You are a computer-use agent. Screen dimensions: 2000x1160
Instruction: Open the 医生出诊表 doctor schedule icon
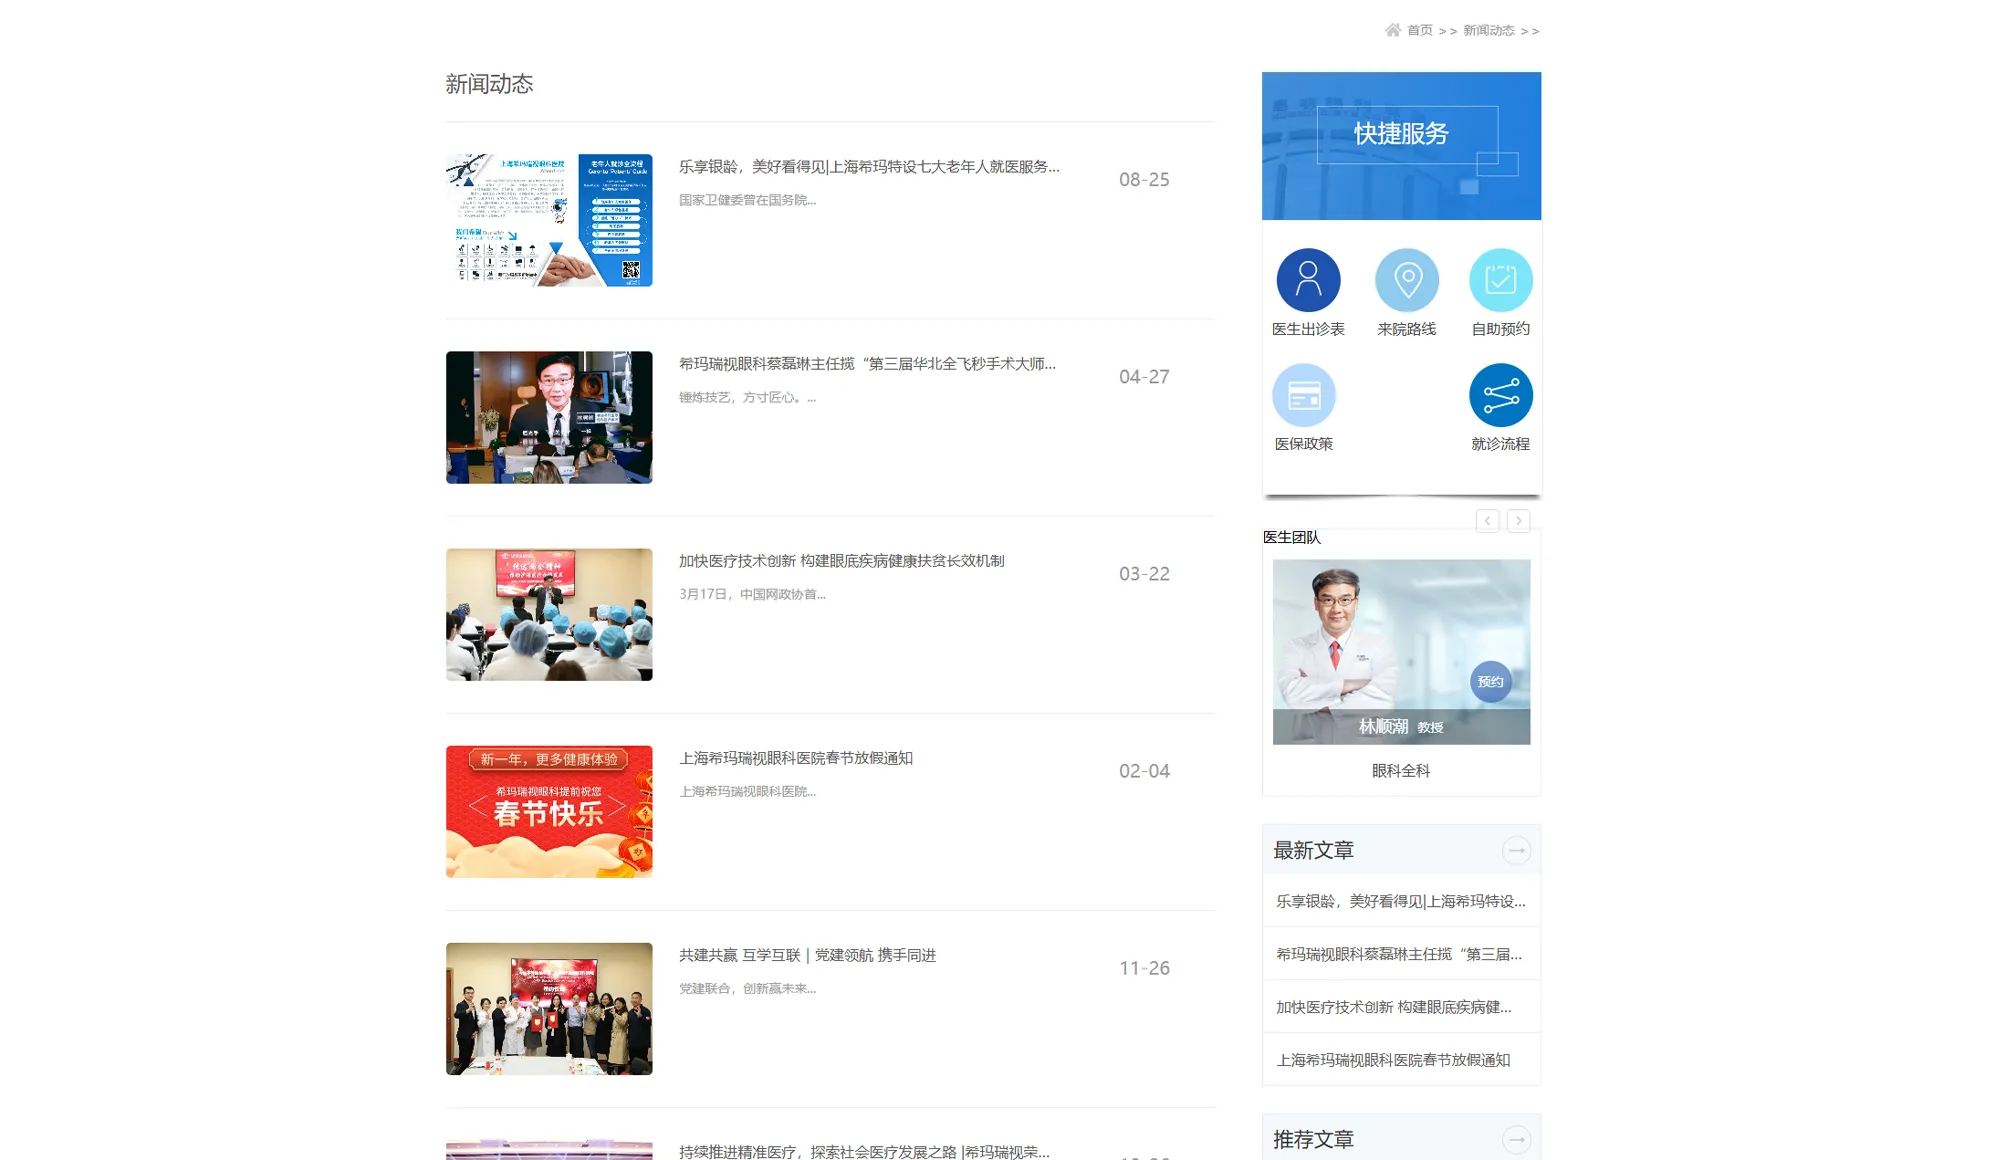(1308, 280)
